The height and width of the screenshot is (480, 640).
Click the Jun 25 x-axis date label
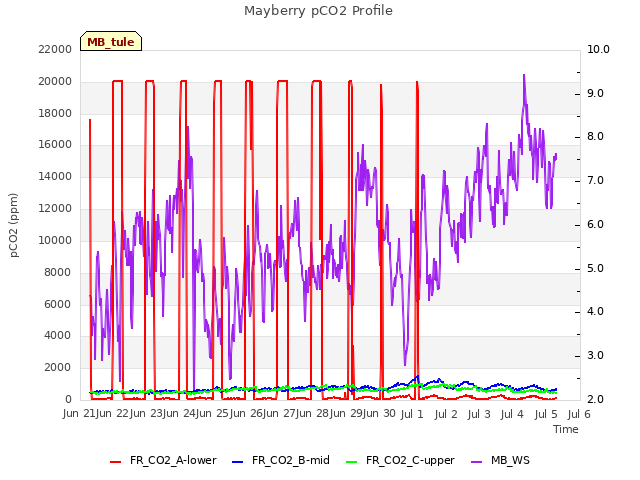[212, 414]
